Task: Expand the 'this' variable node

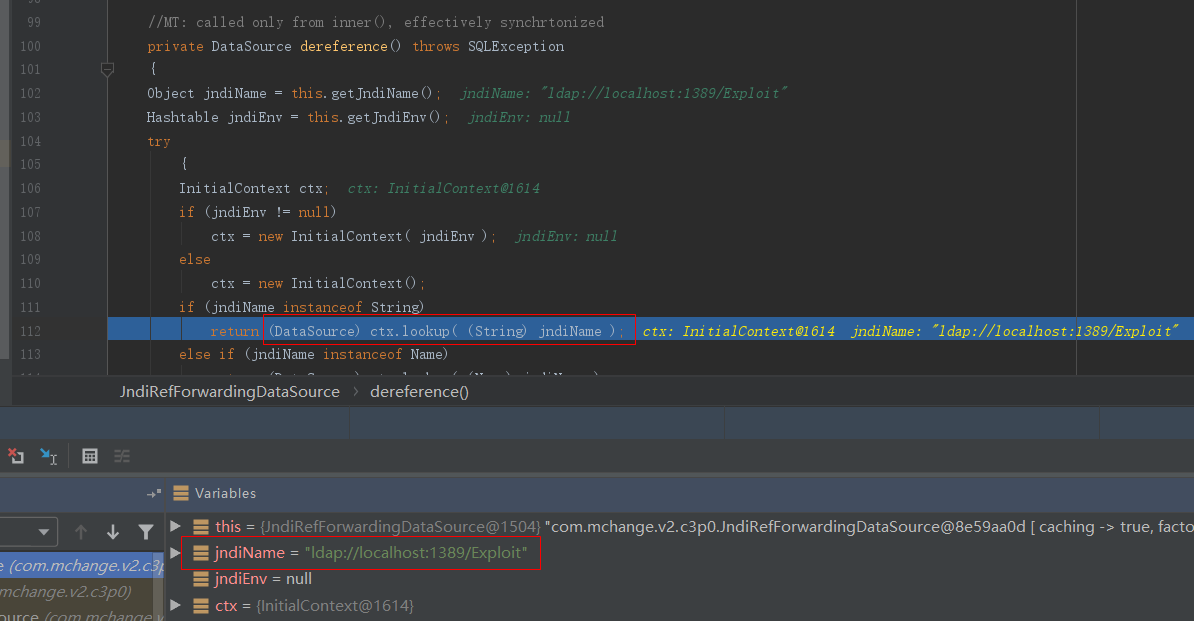Action: pyautogui.click(x=176, y=526)
